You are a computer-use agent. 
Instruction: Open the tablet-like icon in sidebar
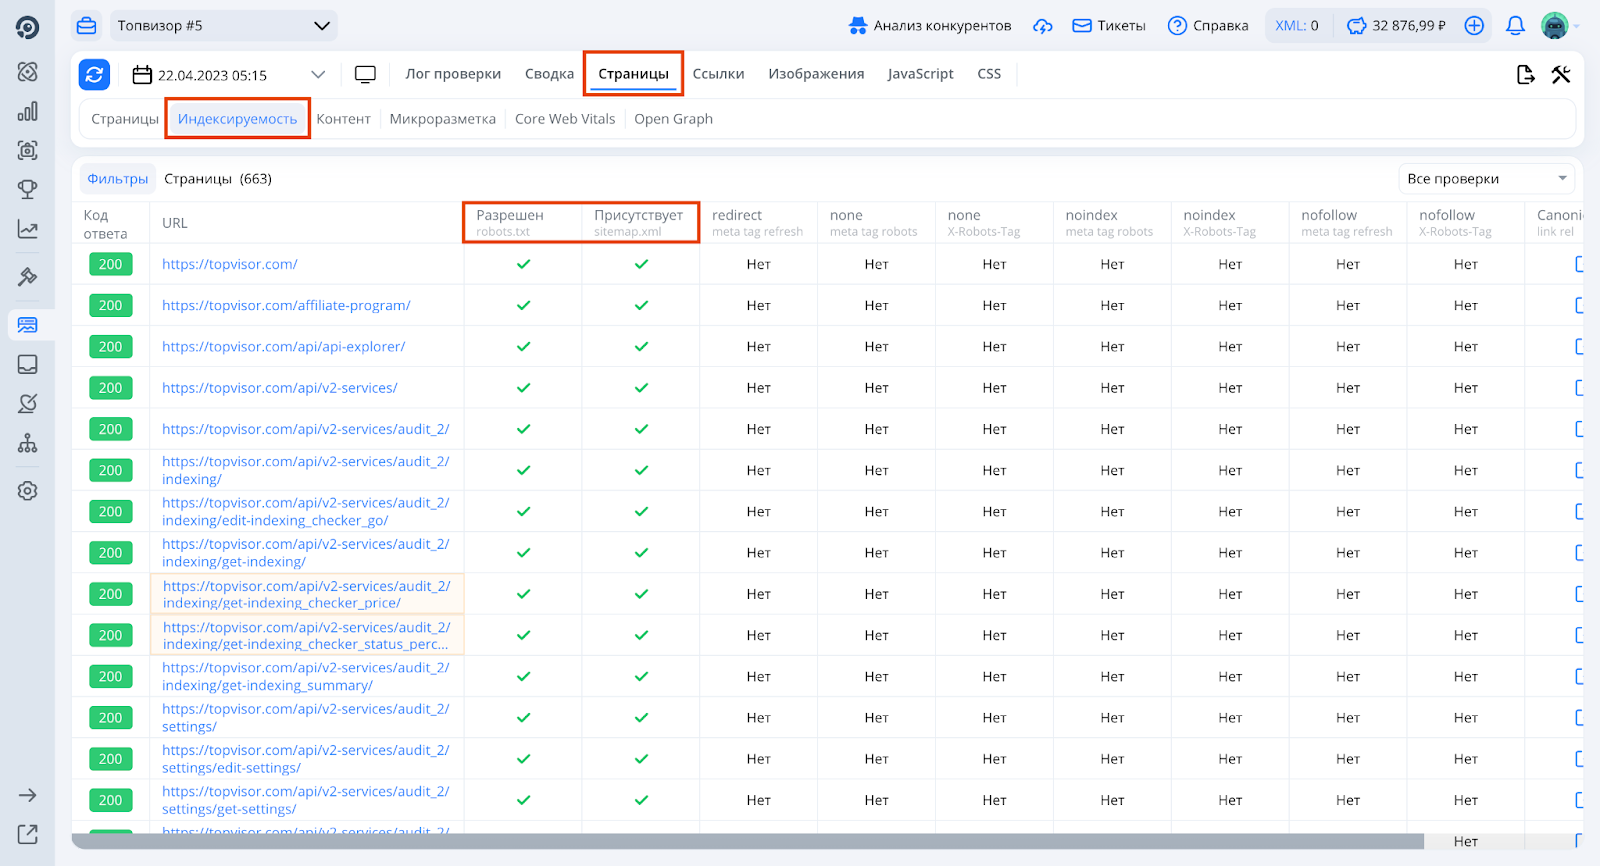click(x=28, y=364)
